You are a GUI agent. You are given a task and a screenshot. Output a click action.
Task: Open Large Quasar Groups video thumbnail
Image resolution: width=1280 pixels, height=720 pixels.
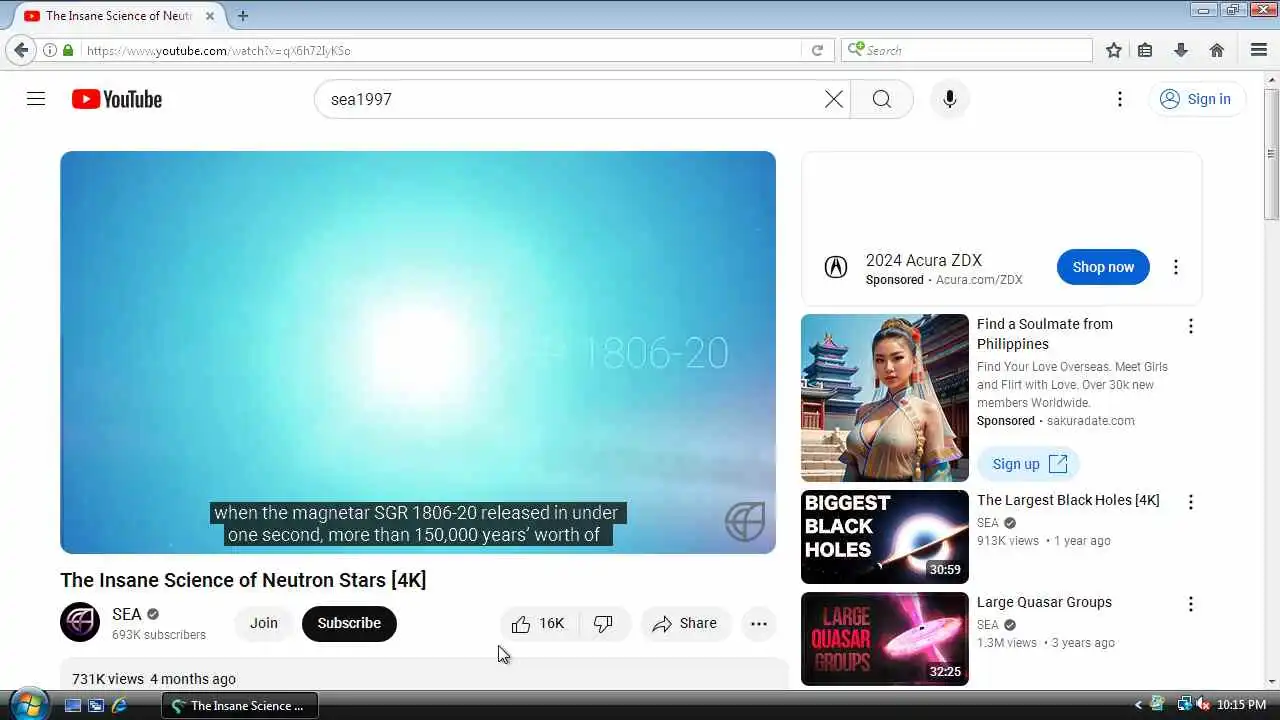point(885,639)
